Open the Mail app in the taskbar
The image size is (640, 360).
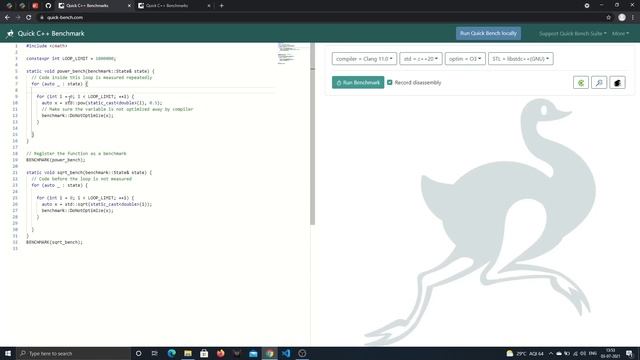point(253,353)
